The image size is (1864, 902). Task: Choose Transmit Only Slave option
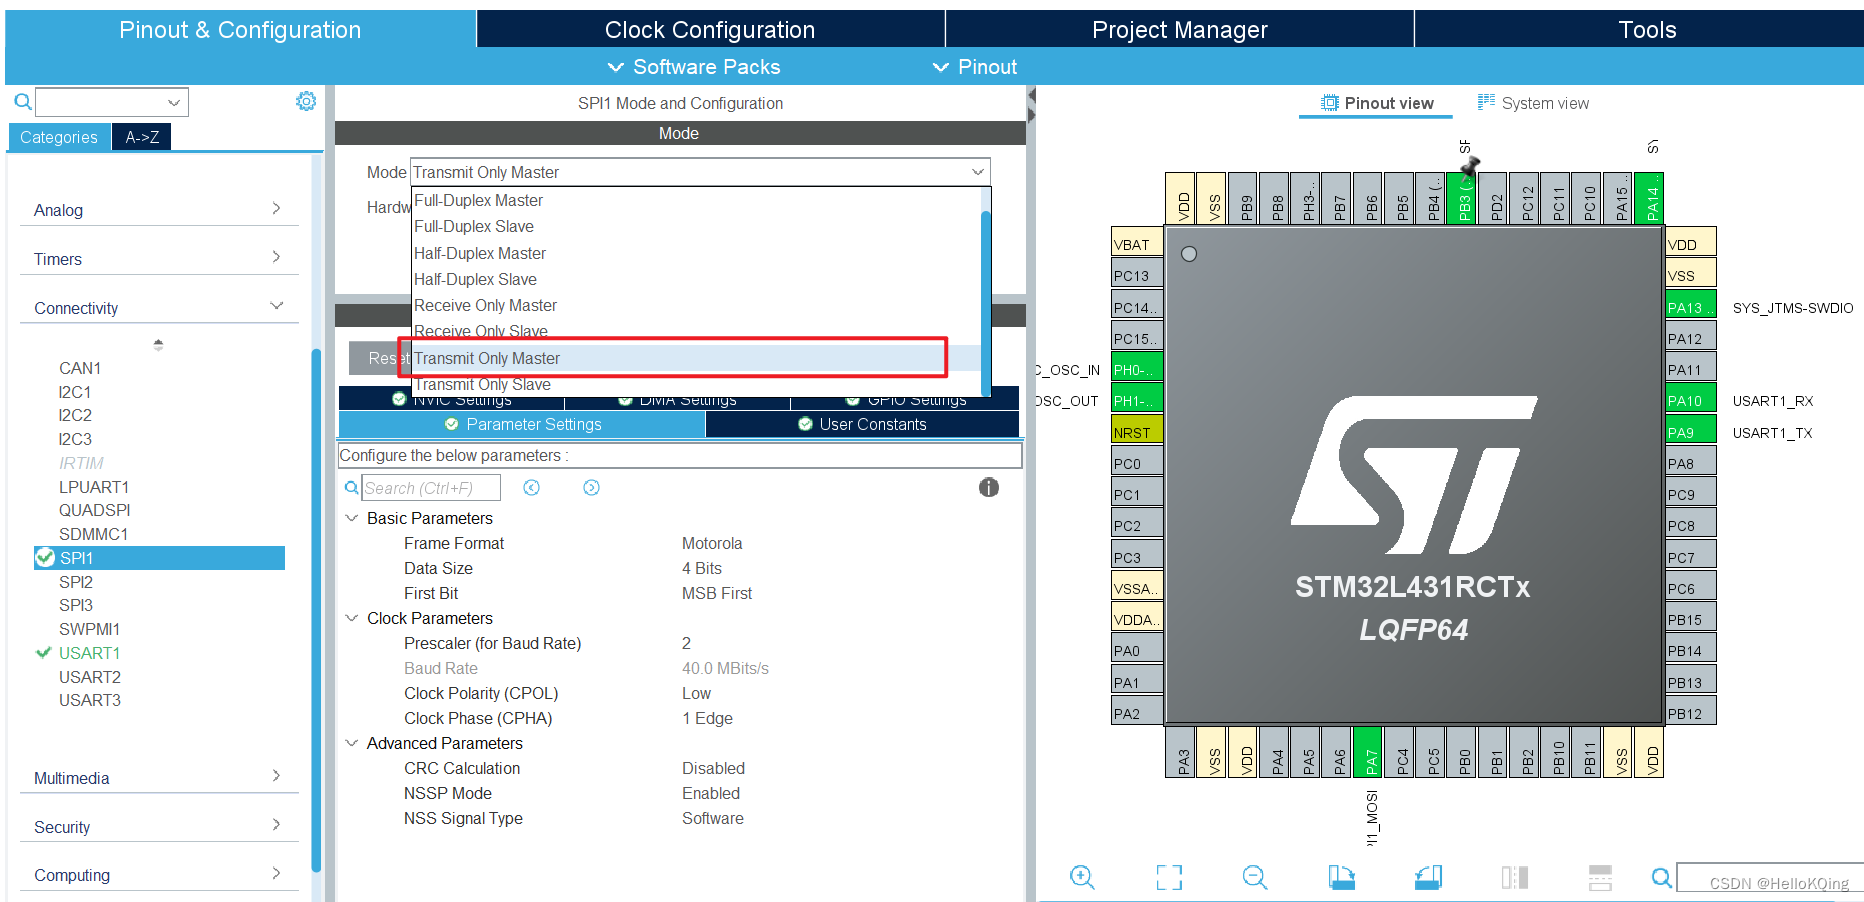(696, 384)
